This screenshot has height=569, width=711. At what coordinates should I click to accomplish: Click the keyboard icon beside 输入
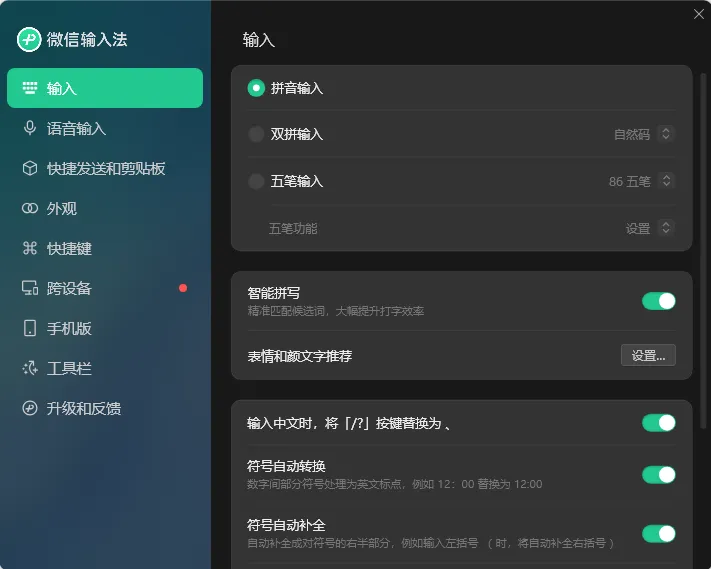point(30,88)
